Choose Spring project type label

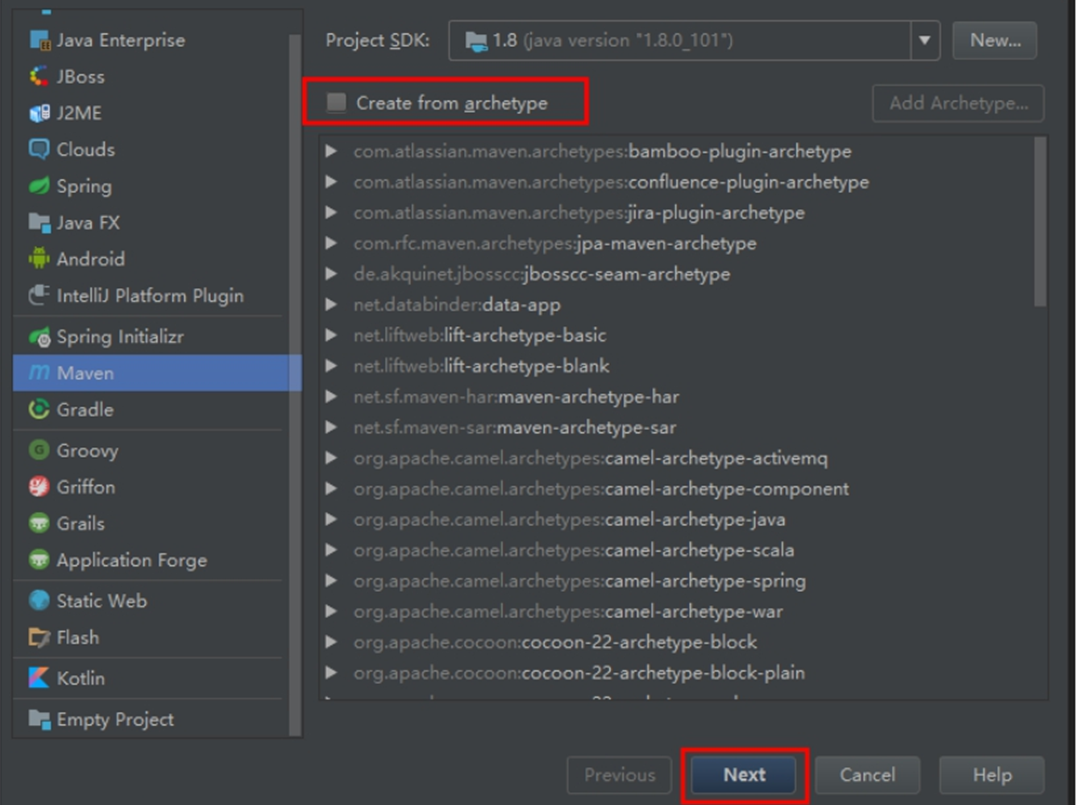click(84, 186)
